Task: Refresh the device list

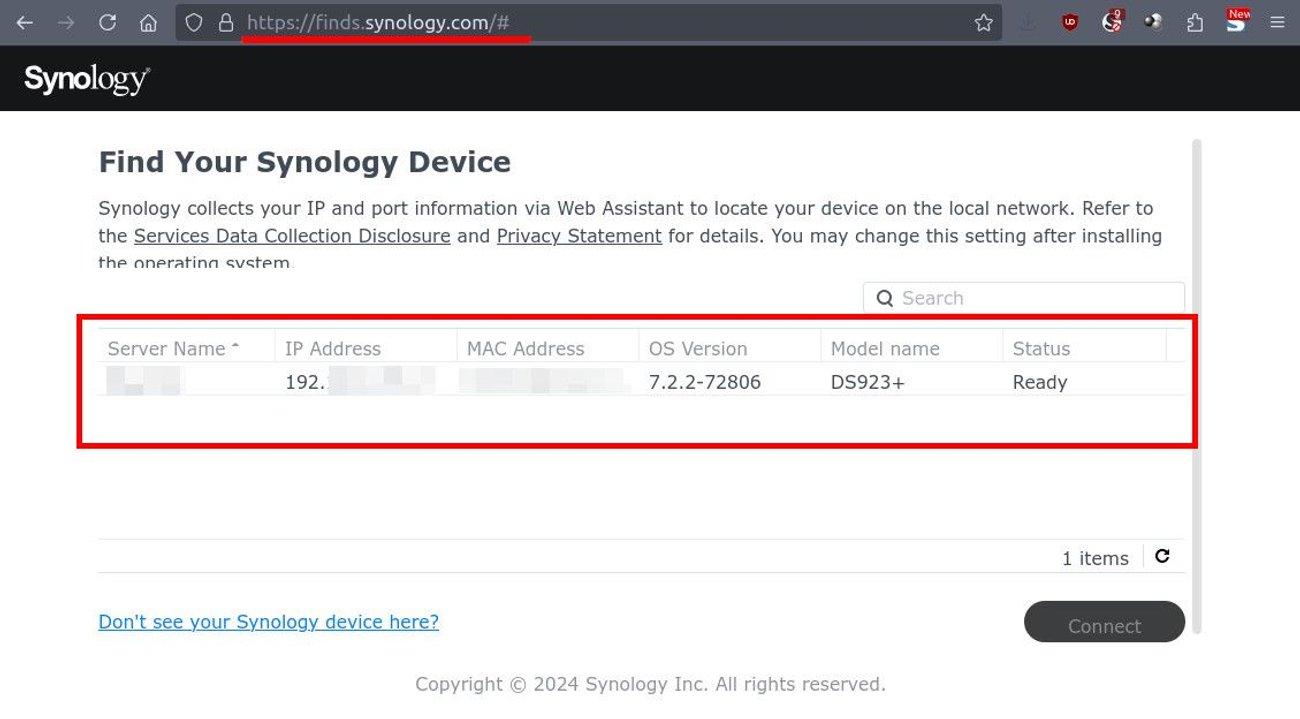Action: coord(1162,556)
